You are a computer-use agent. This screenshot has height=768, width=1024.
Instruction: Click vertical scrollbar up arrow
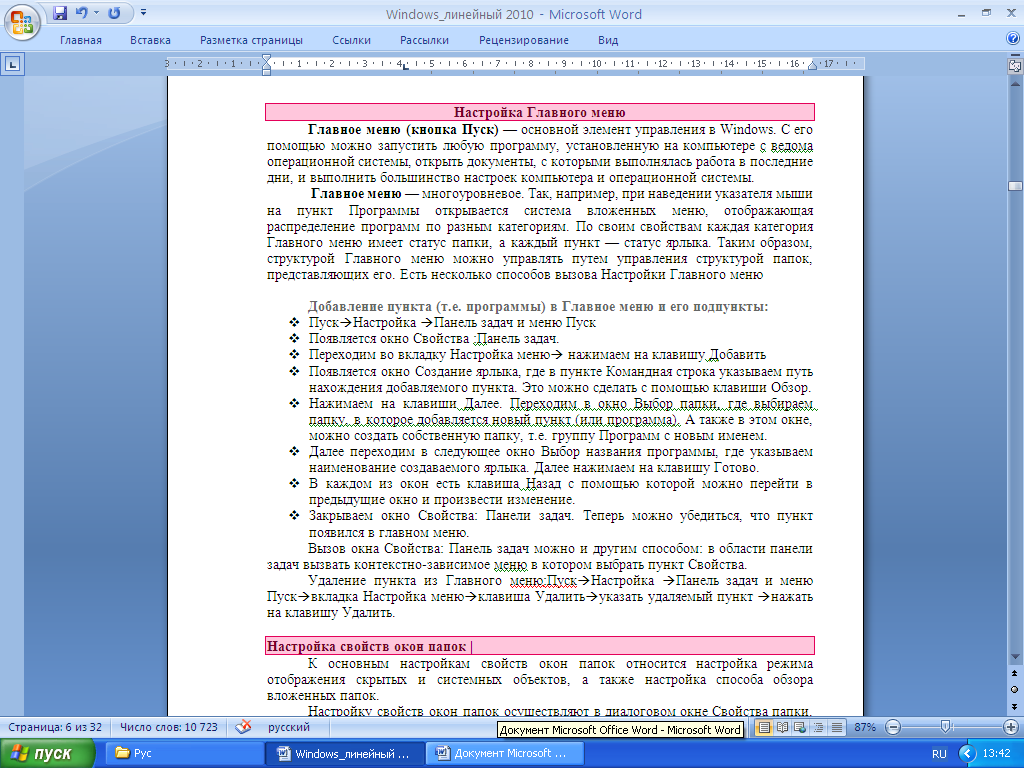[1015, 84]
